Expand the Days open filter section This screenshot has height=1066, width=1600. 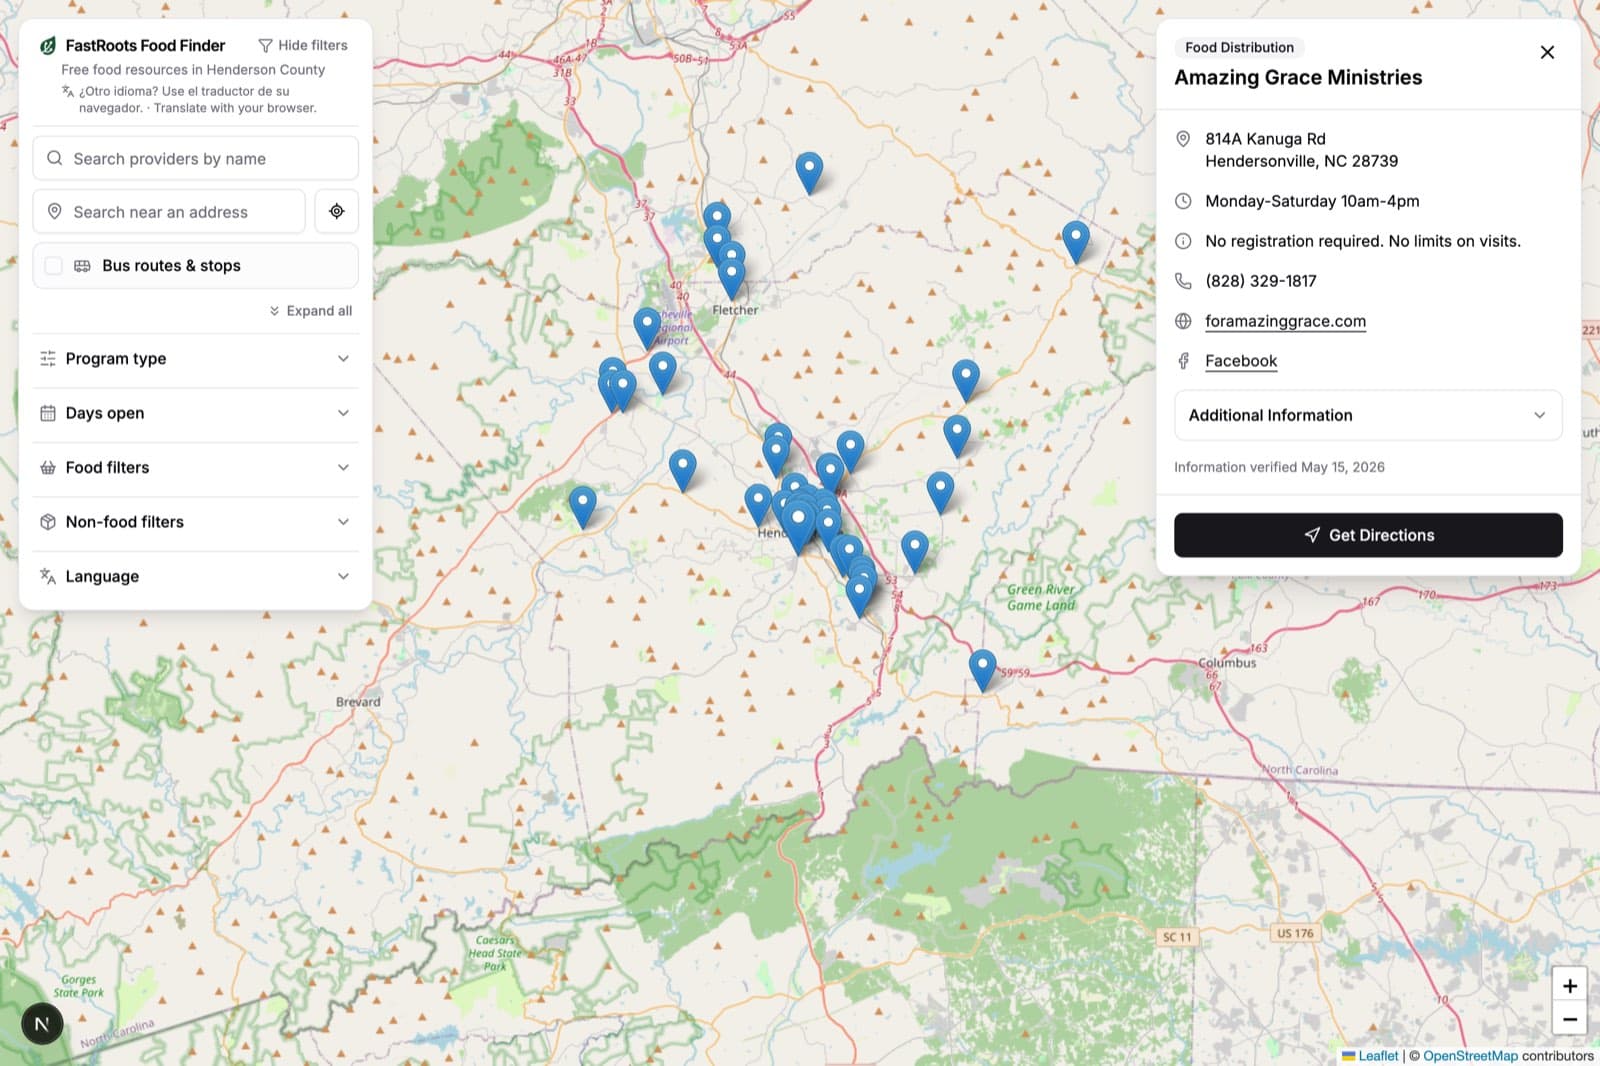(195, 413)
